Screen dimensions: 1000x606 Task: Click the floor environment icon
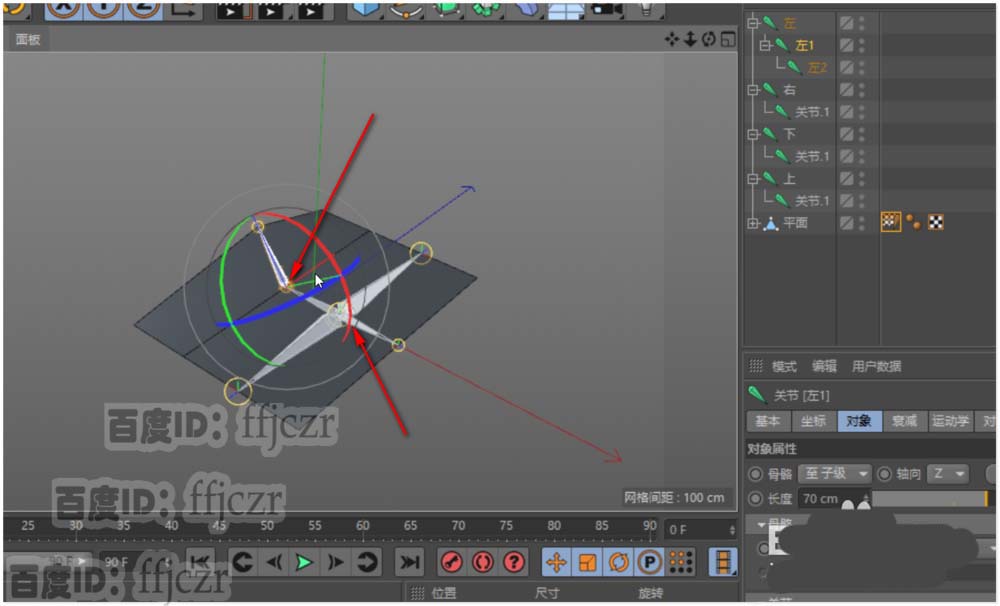coord(566,10)
